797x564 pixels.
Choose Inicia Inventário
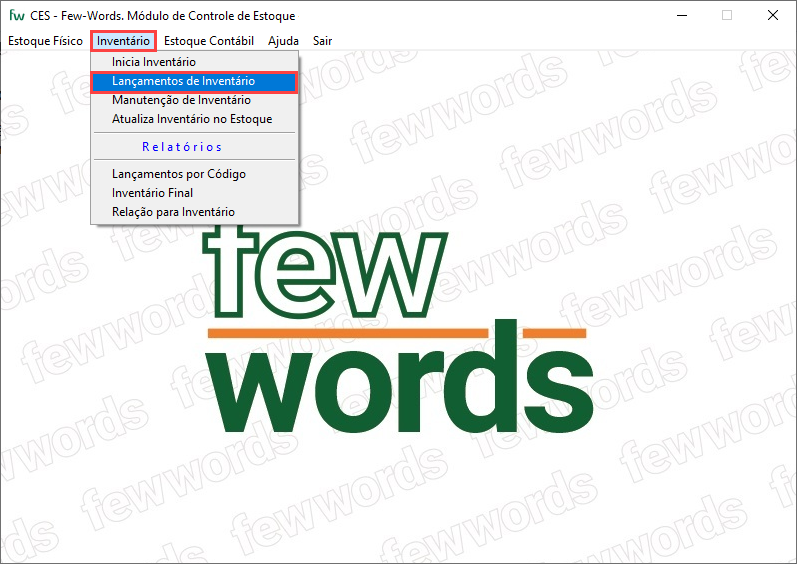click(x=195, y=62)
